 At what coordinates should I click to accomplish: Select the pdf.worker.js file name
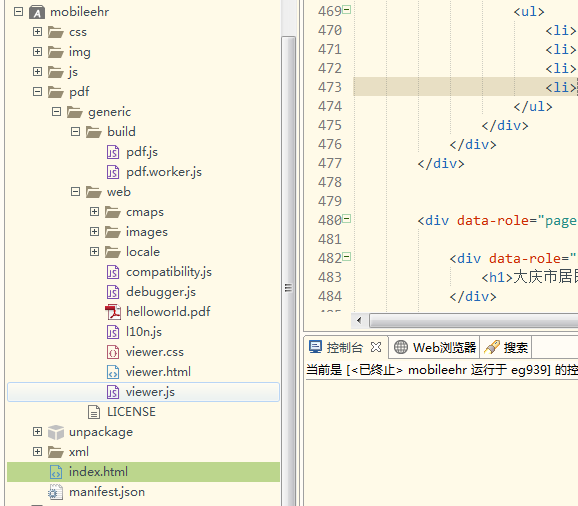pyautogui.click(x=164, y=172)
